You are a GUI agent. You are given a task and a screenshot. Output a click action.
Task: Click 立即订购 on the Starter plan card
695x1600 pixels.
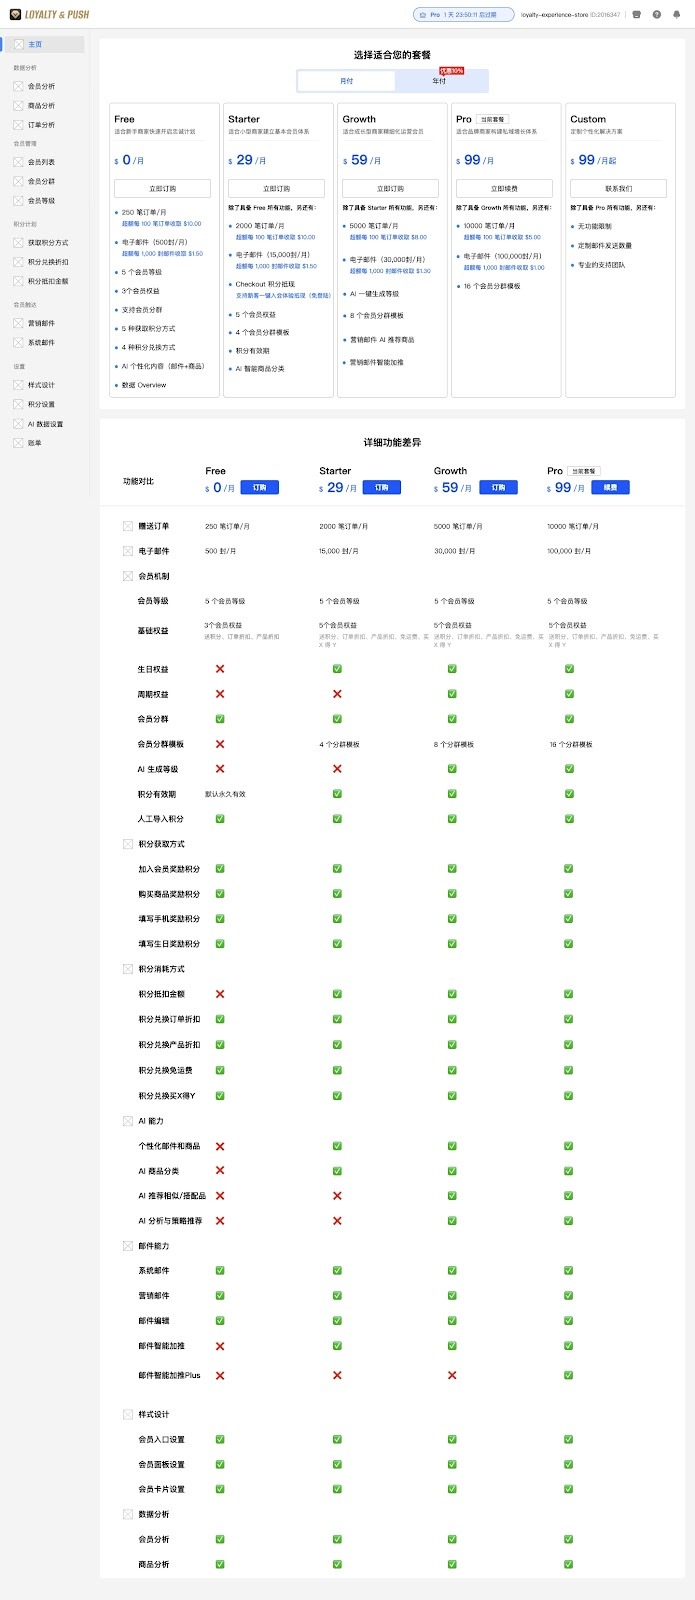point(276,188)
